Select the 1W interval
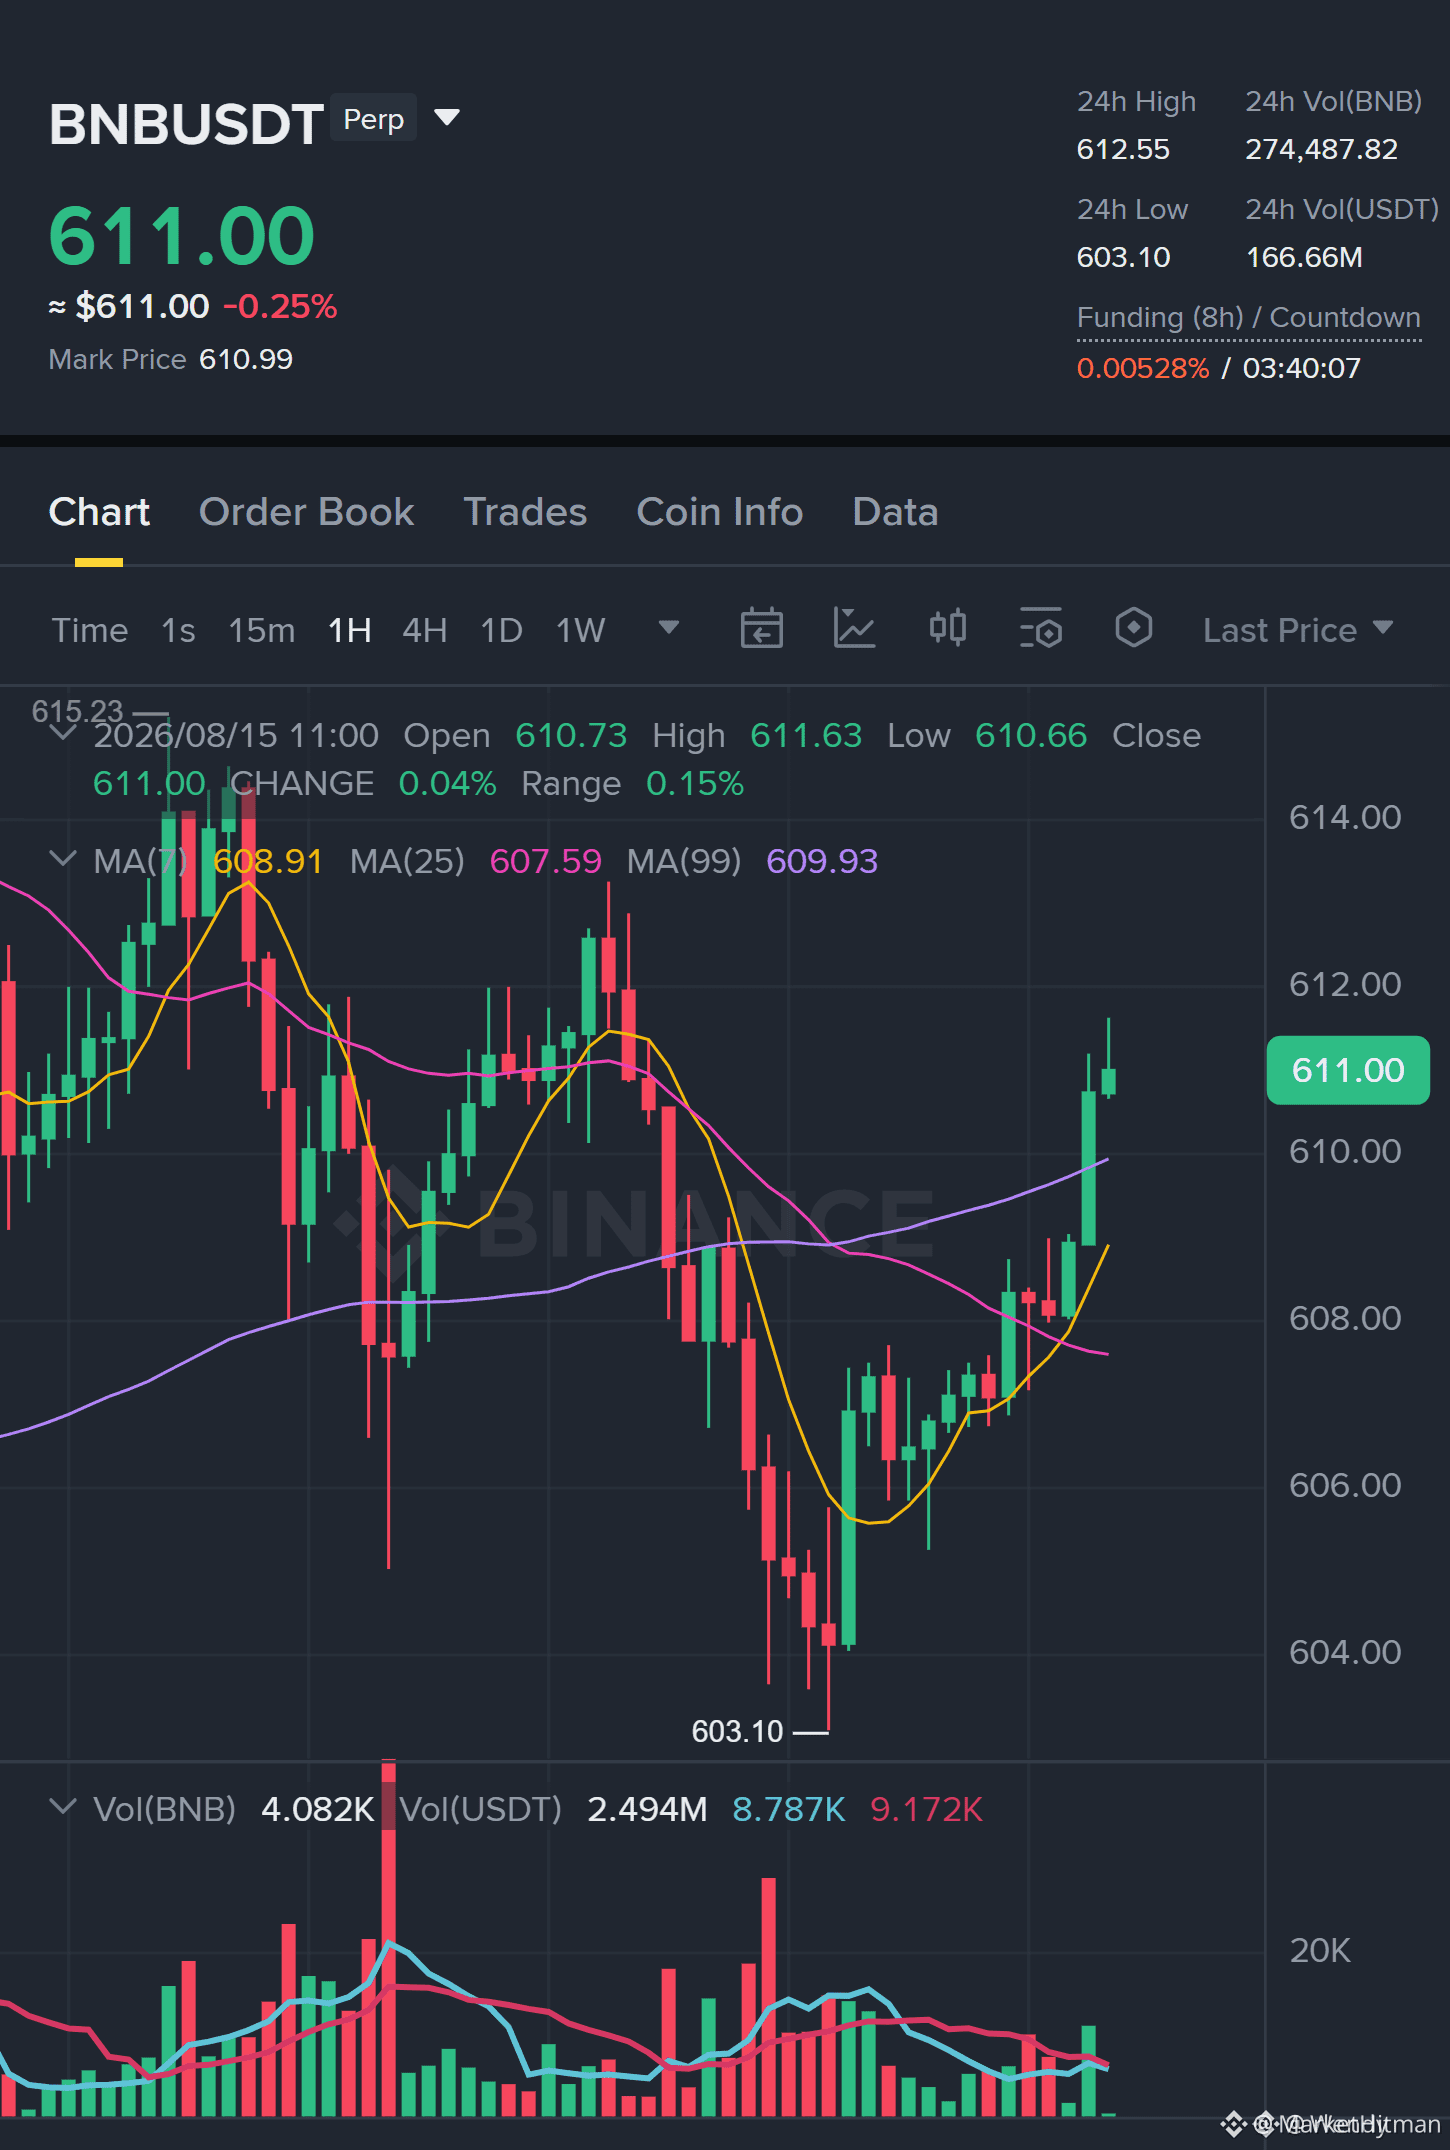1450x2150 pixels. coord(581,630)
